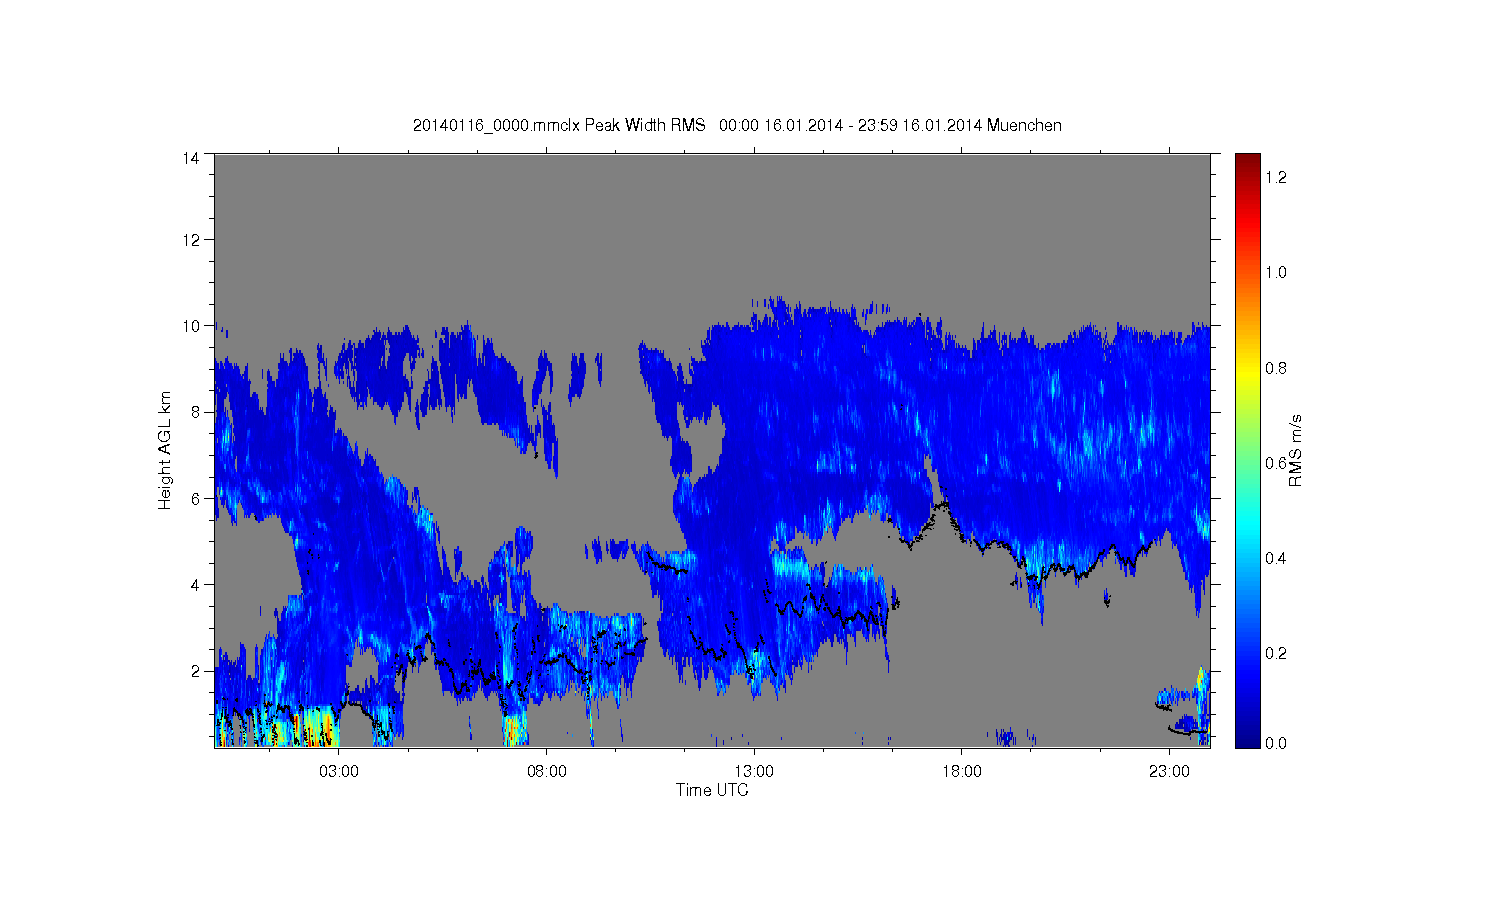1500x900 pixels.
Task: Click the Muenchen station name in the title
Action: 1024,125
